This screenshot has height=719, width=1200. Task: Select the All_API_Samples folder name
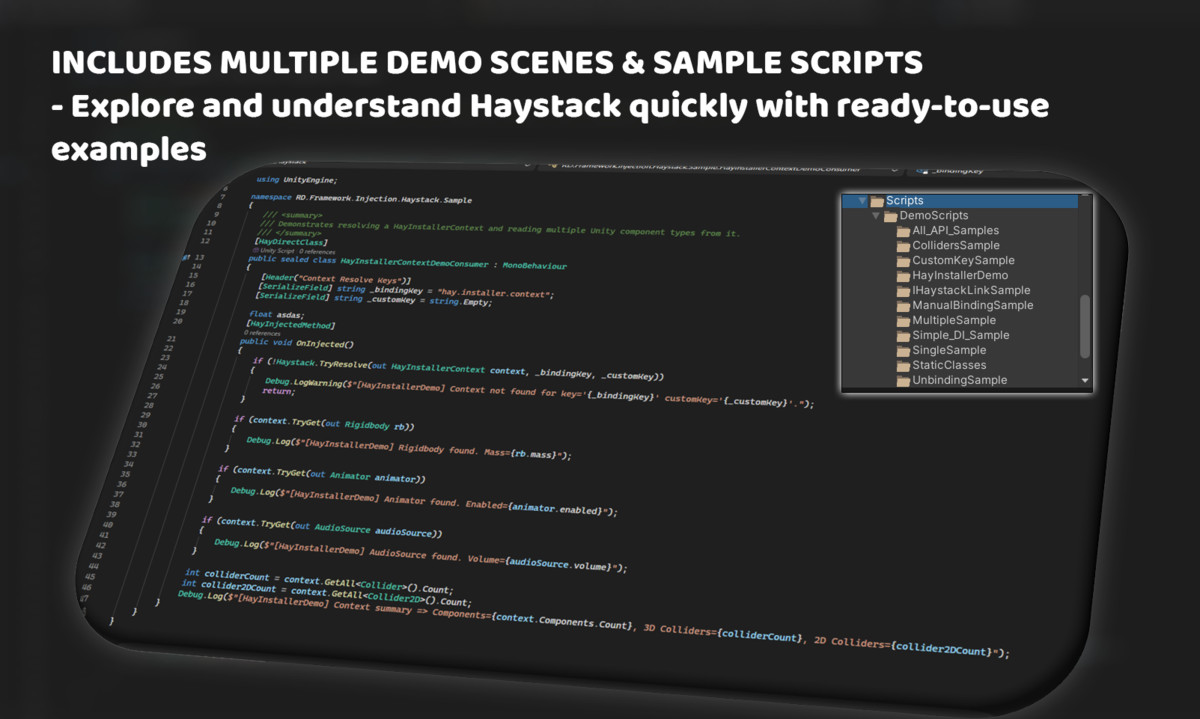(955, 231)
